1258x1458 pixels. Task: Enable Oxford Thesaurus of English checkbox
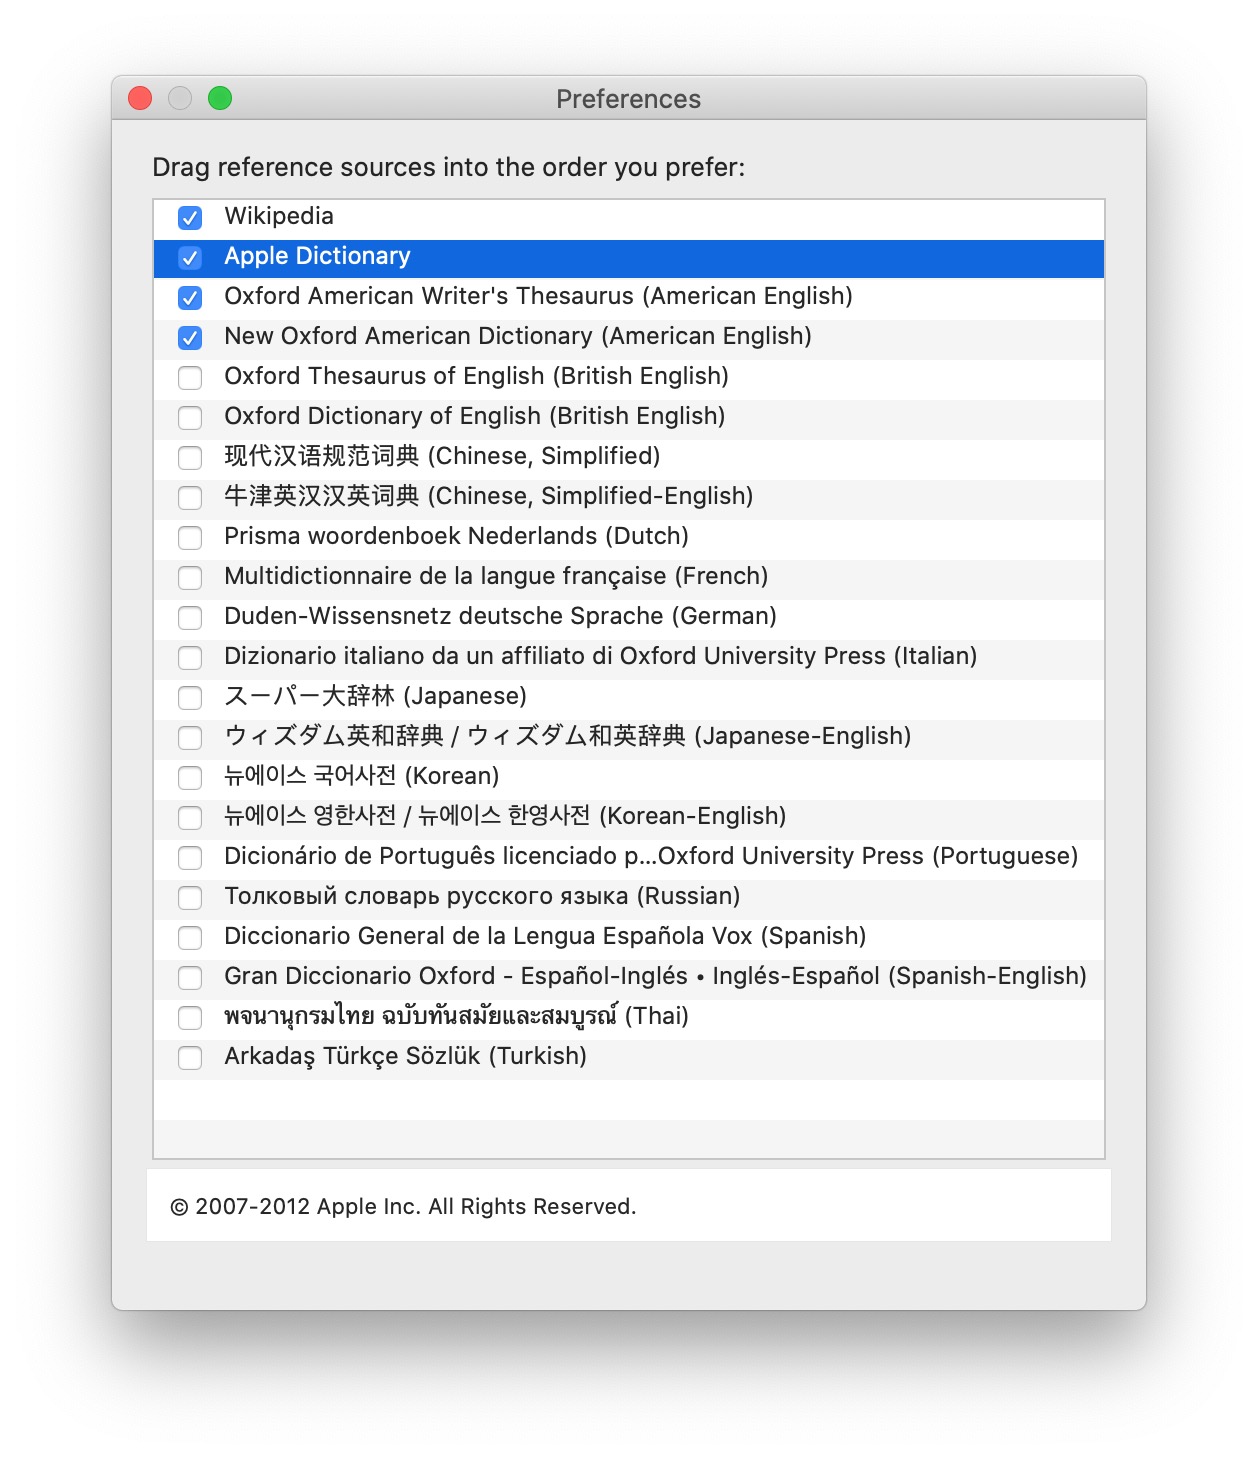point(190,377)
